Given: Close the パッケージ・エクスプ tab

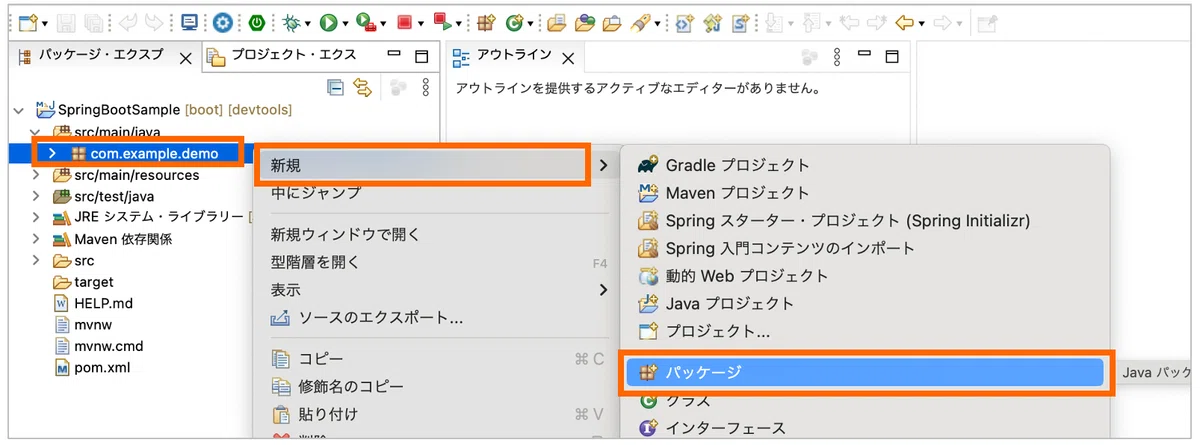Looking at the screenshot, I should 185,58.
